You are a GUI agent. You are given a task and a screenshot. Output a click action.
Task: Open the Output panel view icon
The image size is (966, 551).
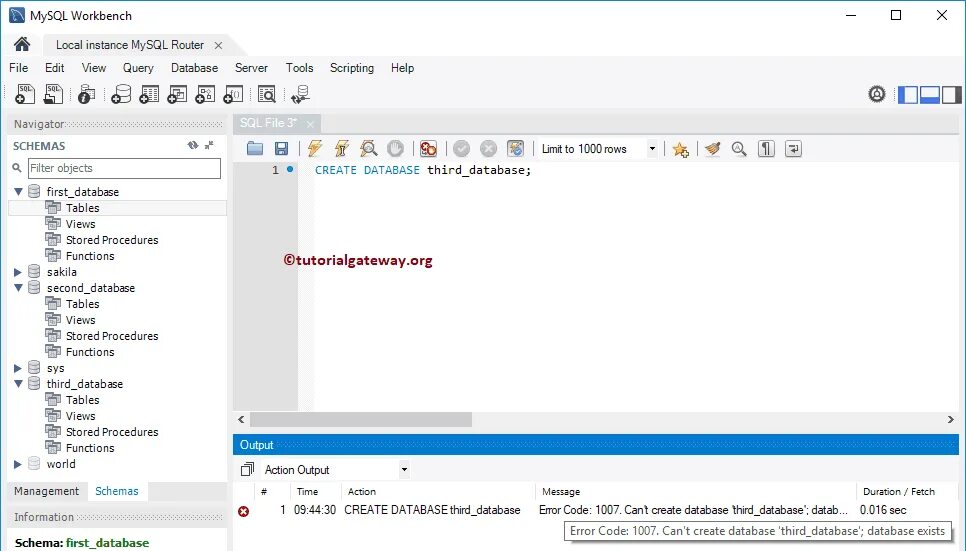pos(247,470)
